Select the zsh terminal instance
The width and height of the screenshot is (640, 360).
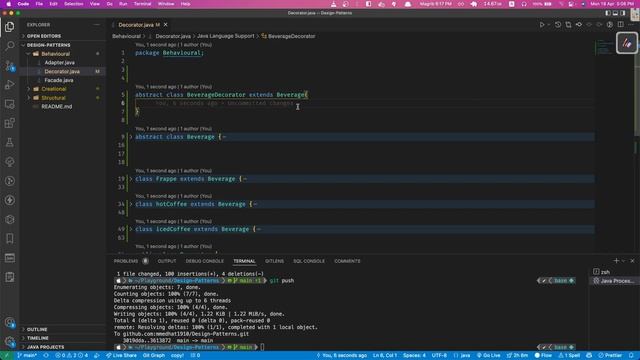pyautogui.click(x=605, y=272)
